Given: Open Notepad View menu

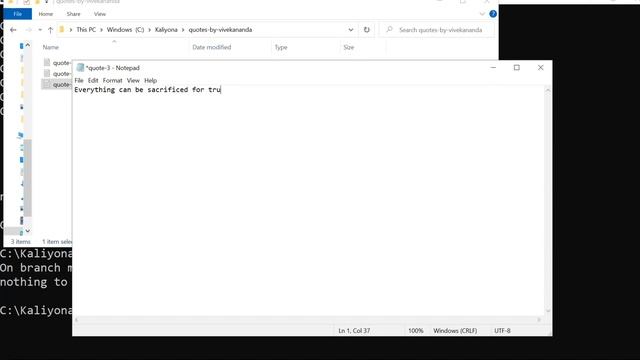Looking at the screenshot, I should coord(133,80).
